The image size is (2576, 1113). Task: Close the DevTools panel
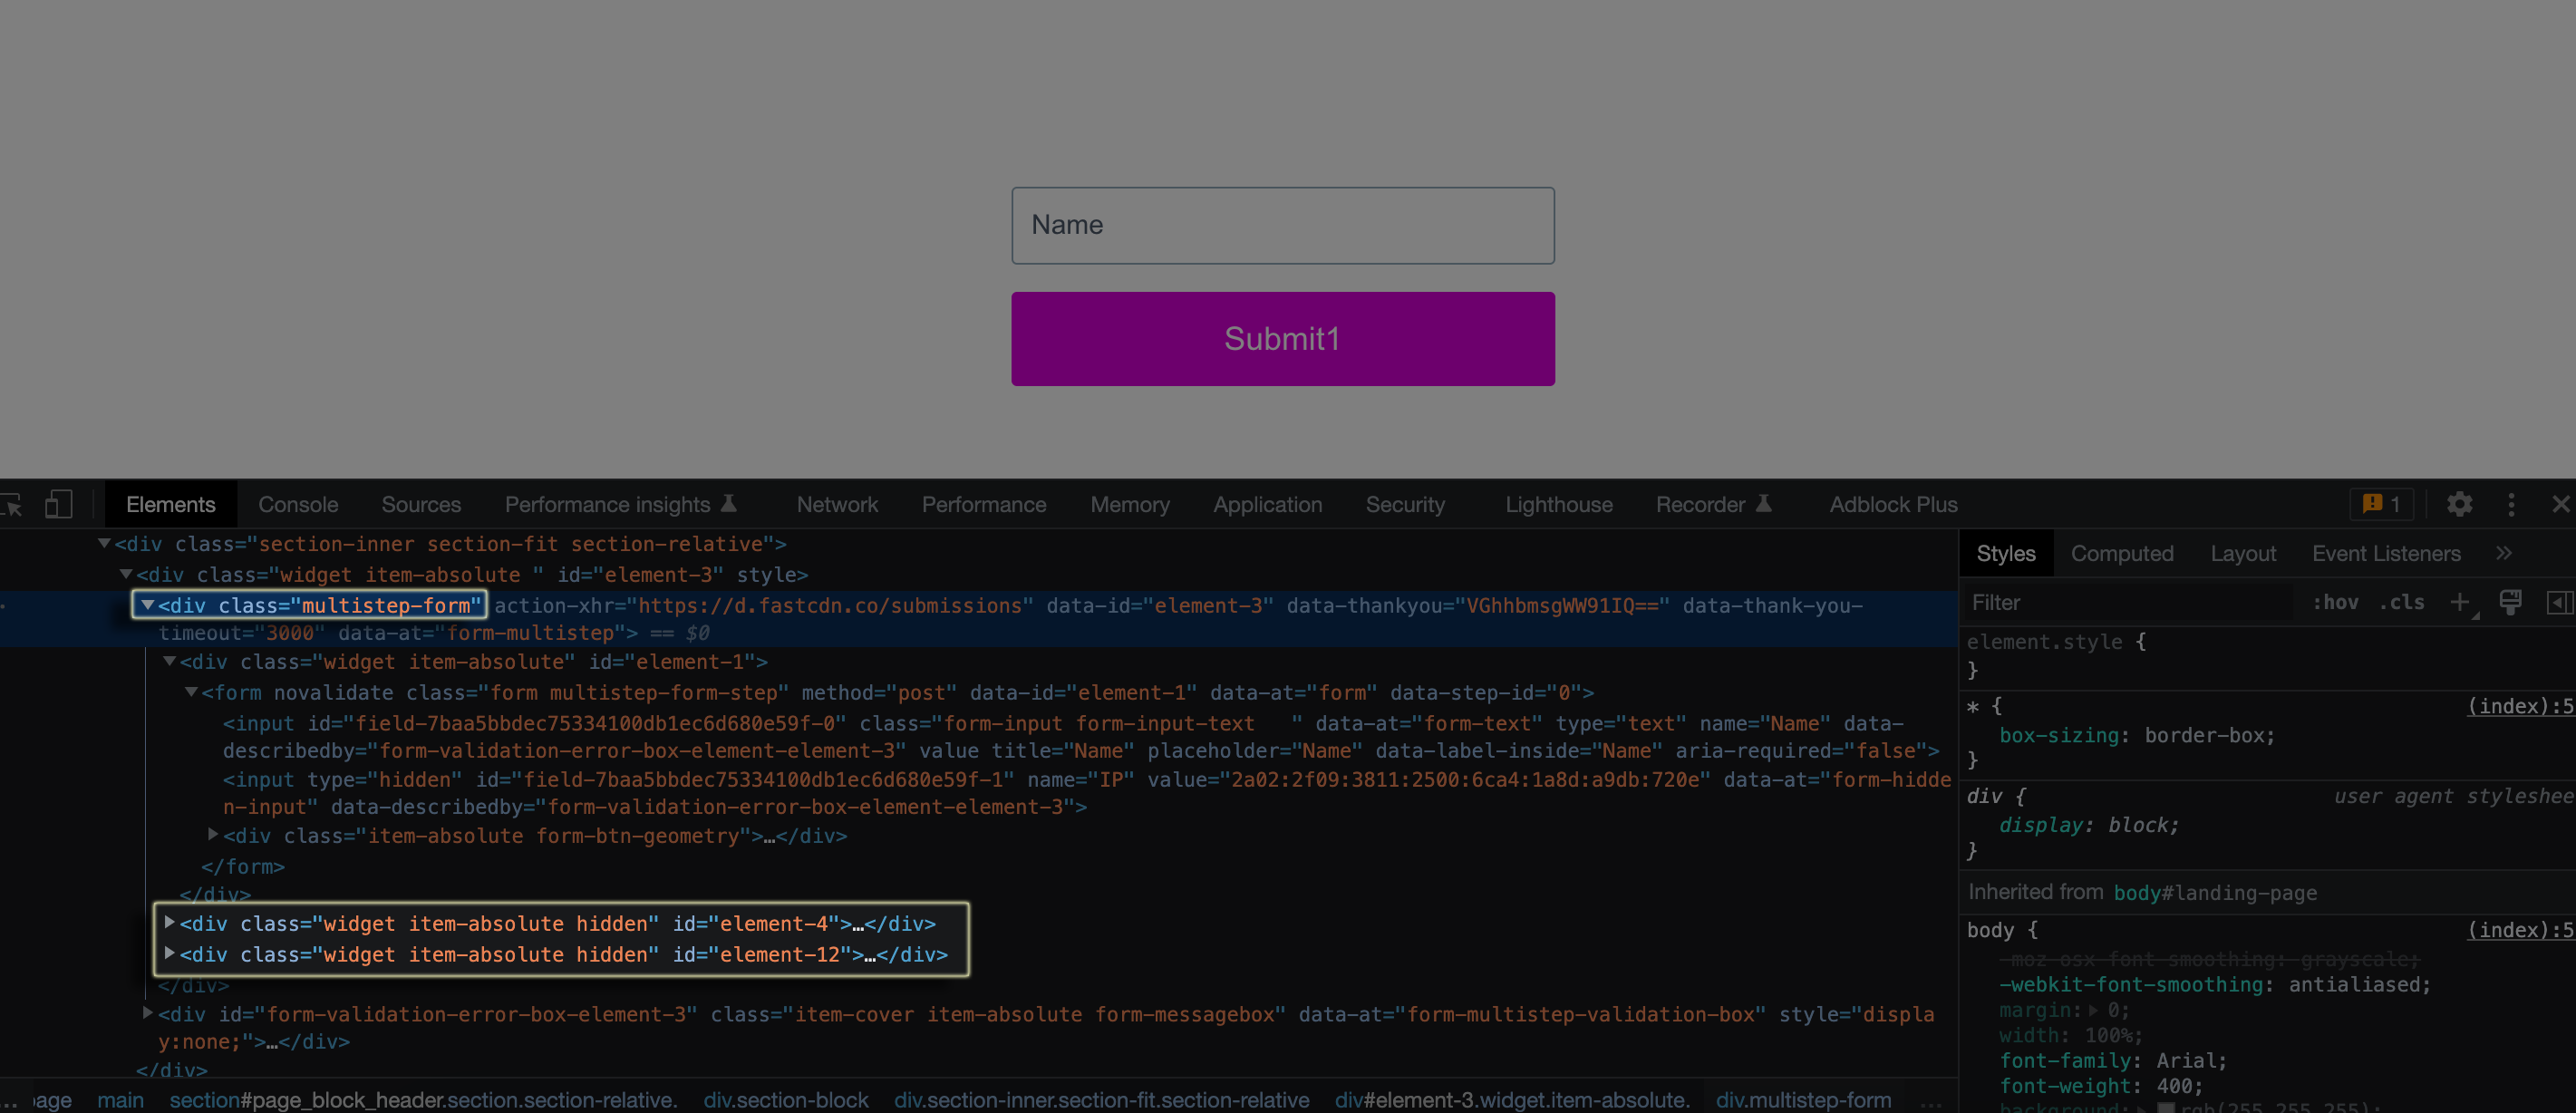[x=2561, y=504]
